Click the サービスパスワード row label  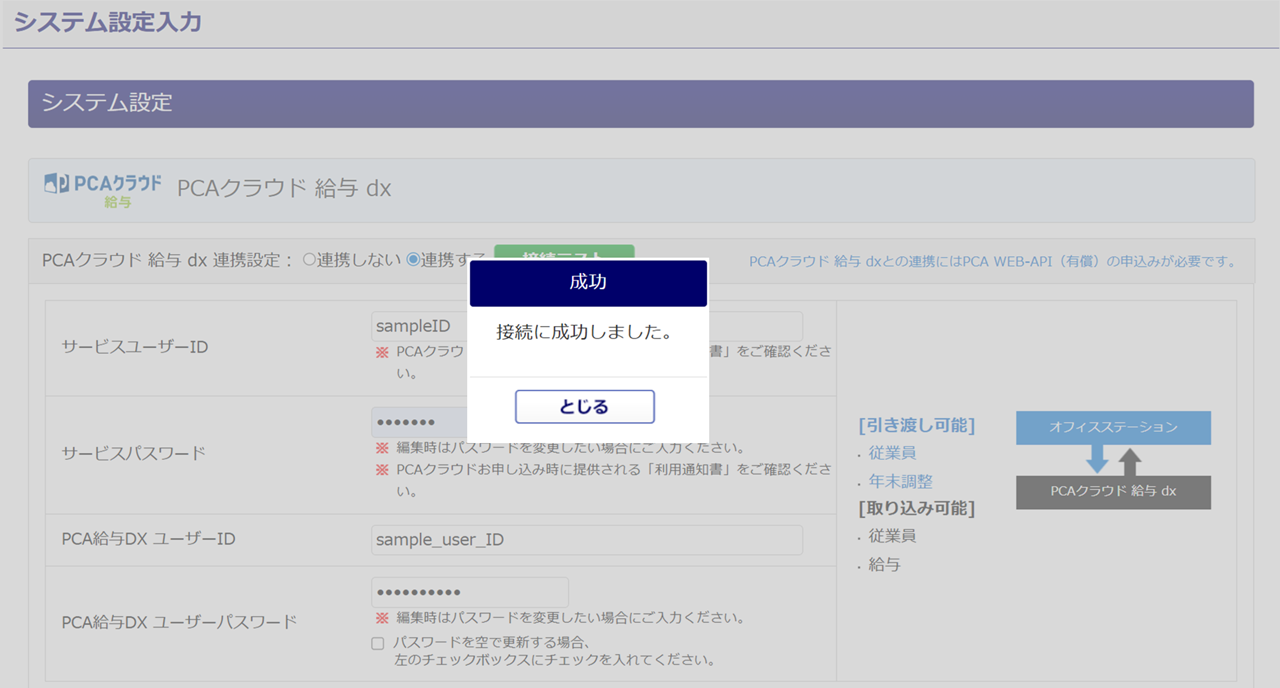[133, 453]
